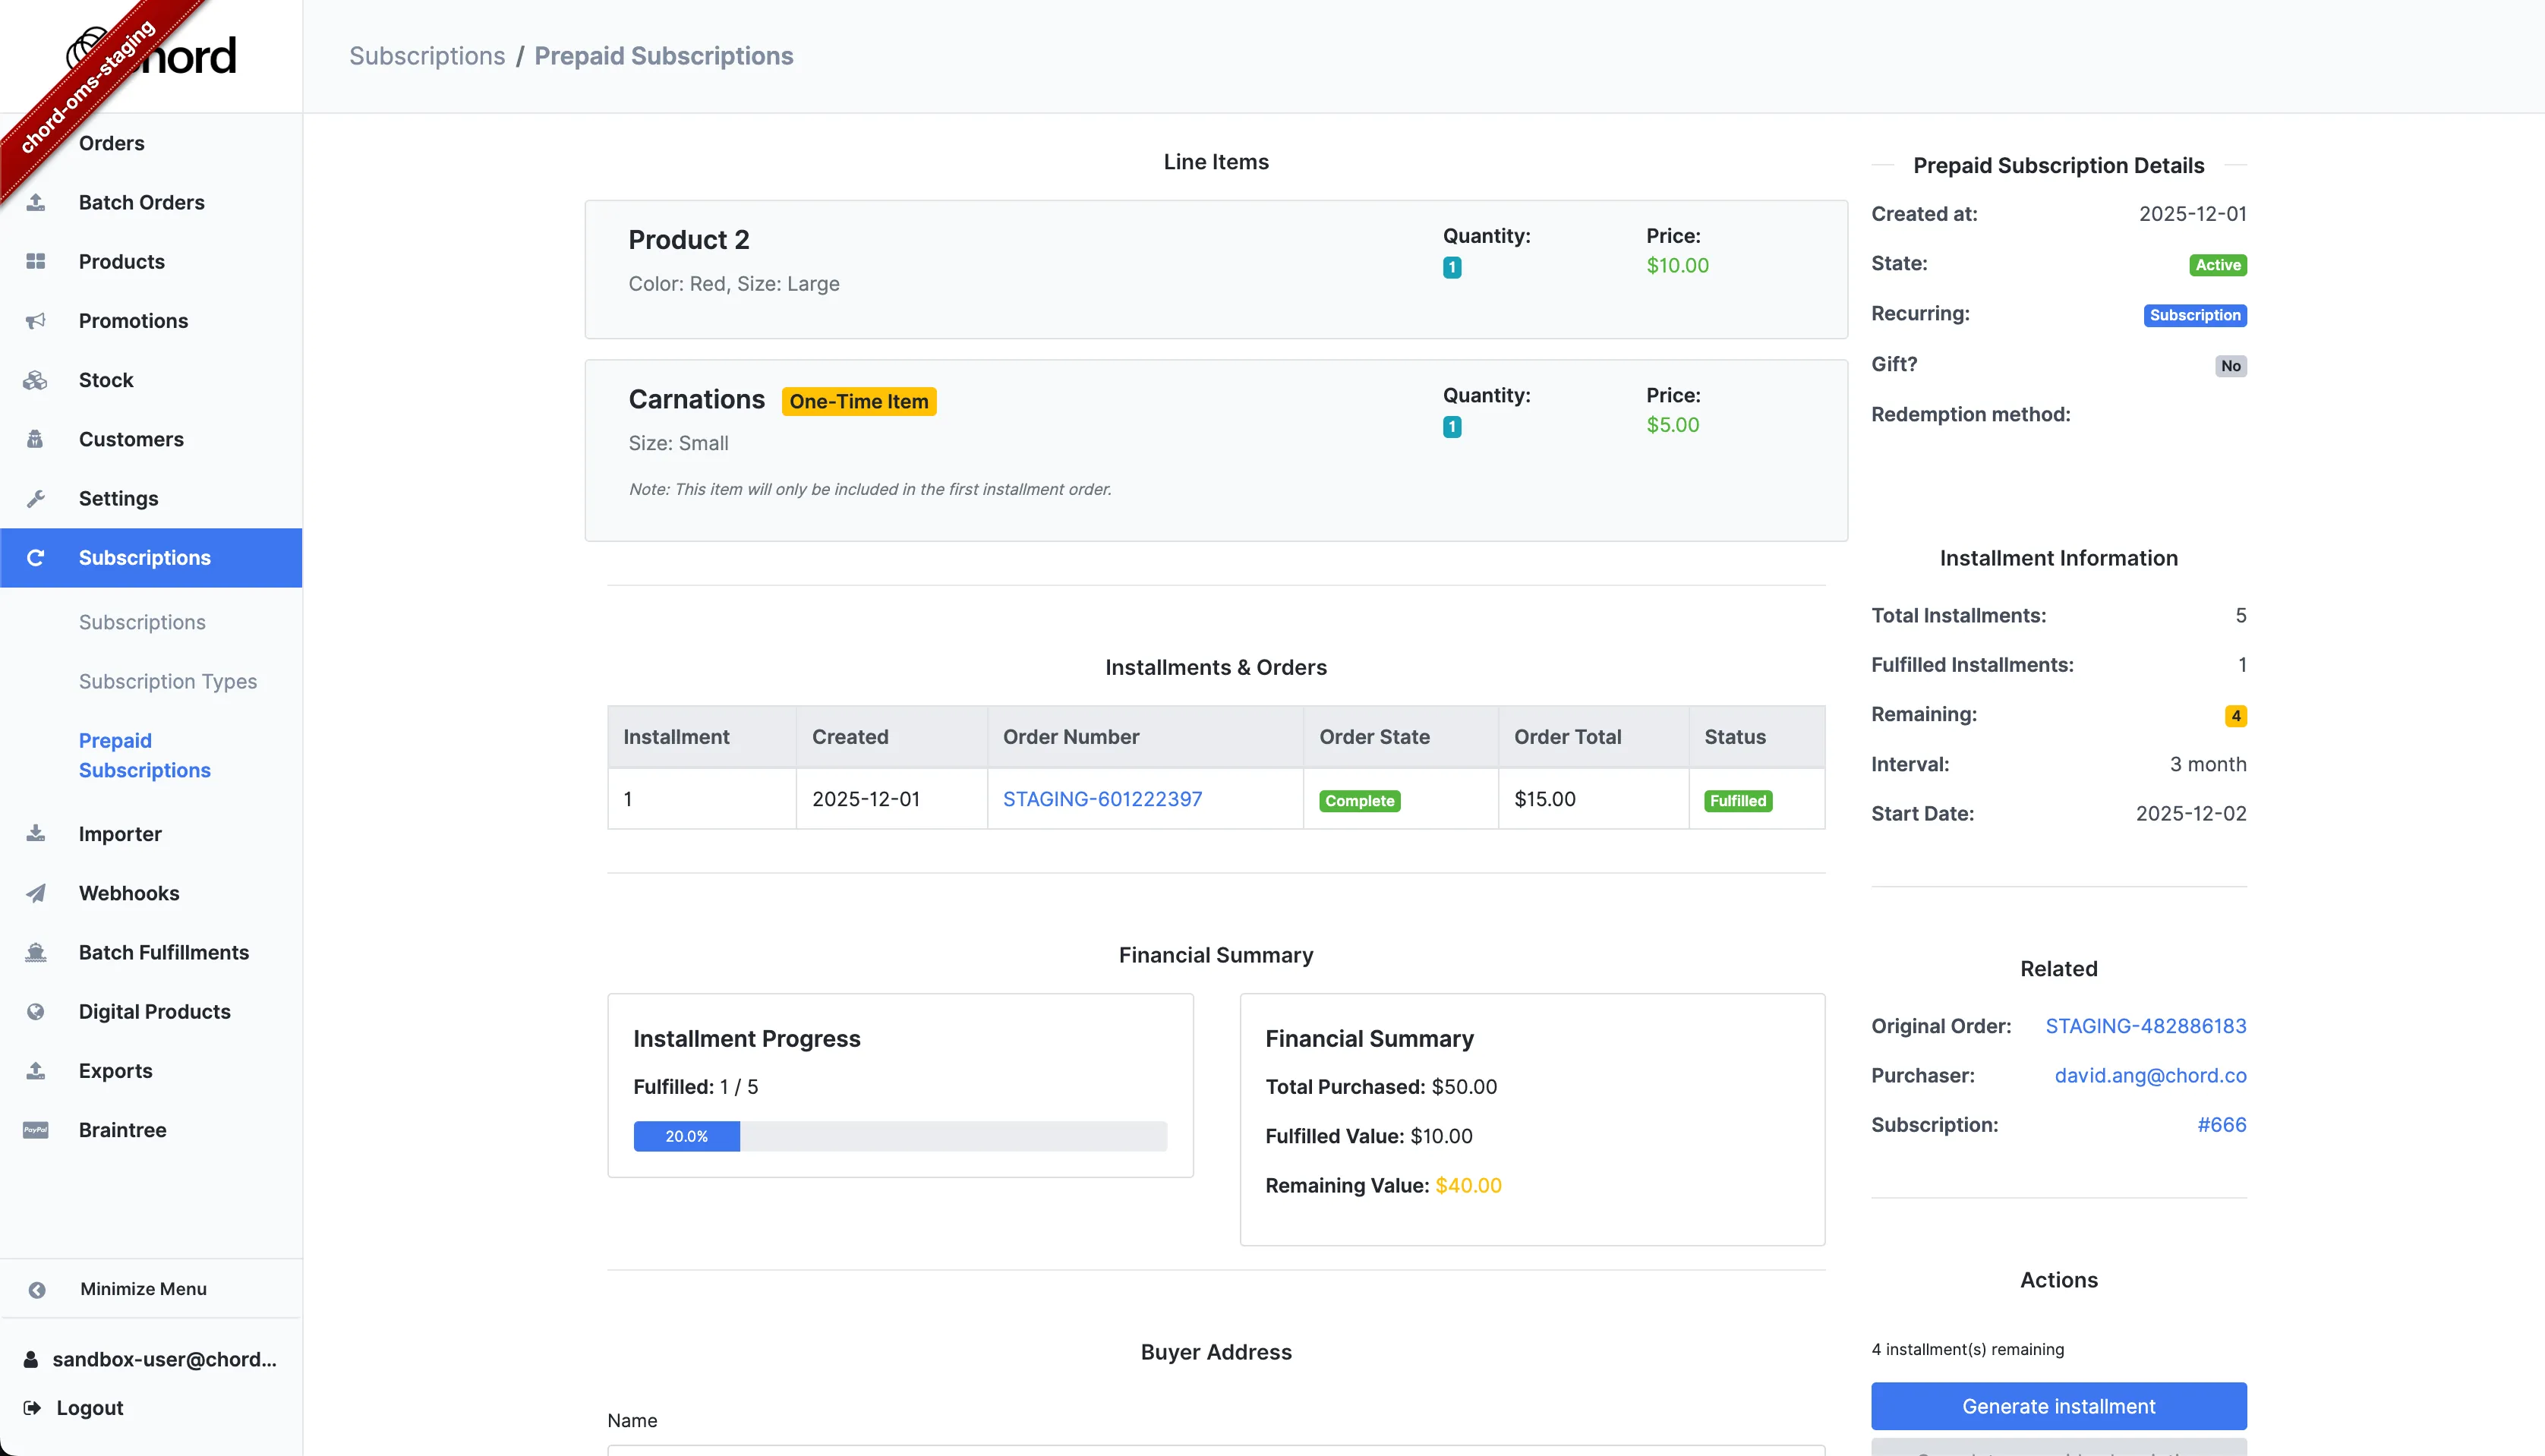This screenshot has height=1456, width=2545.
Task: Click the Batch Fulfillments ship icon
Action: pyautogui.click(x=36, y=952)
